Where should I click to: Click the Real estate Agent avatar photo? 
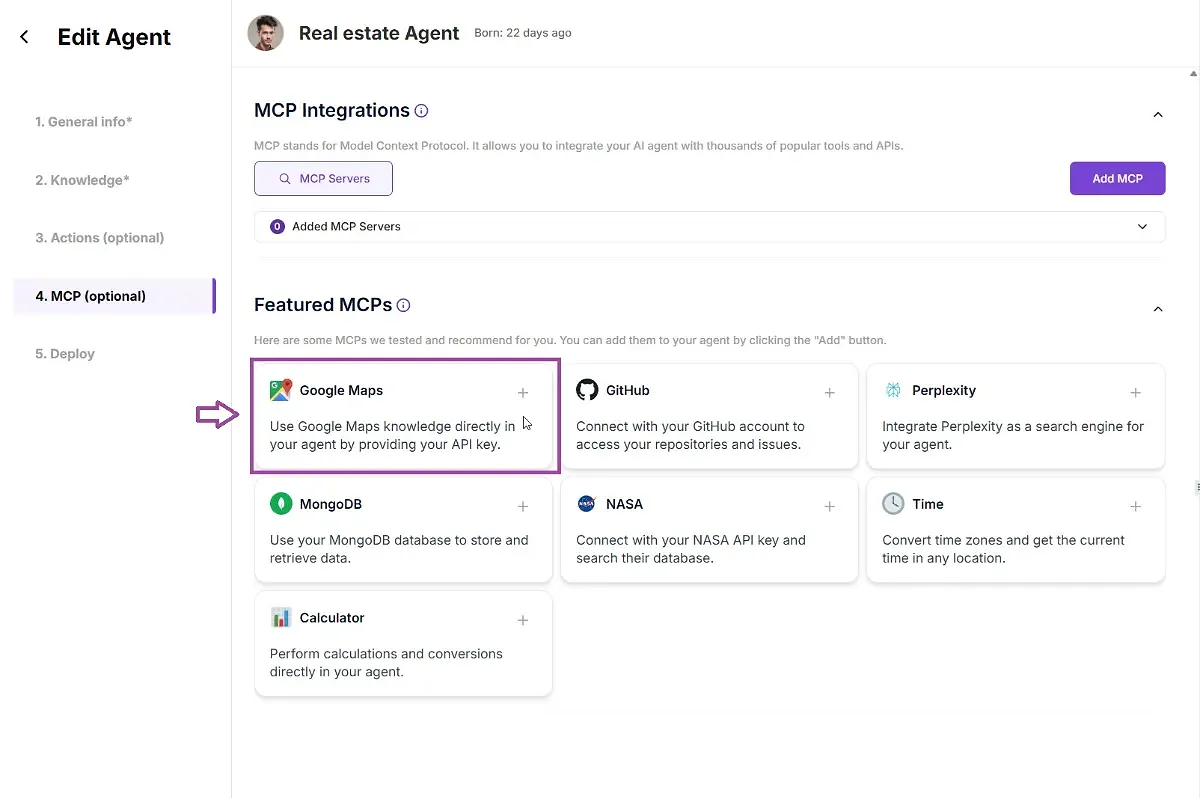tap(266, 33)
